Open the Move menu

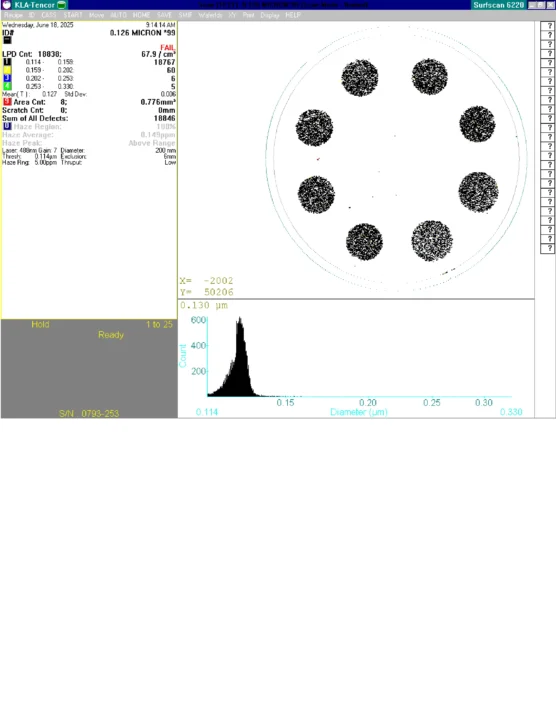96,15
